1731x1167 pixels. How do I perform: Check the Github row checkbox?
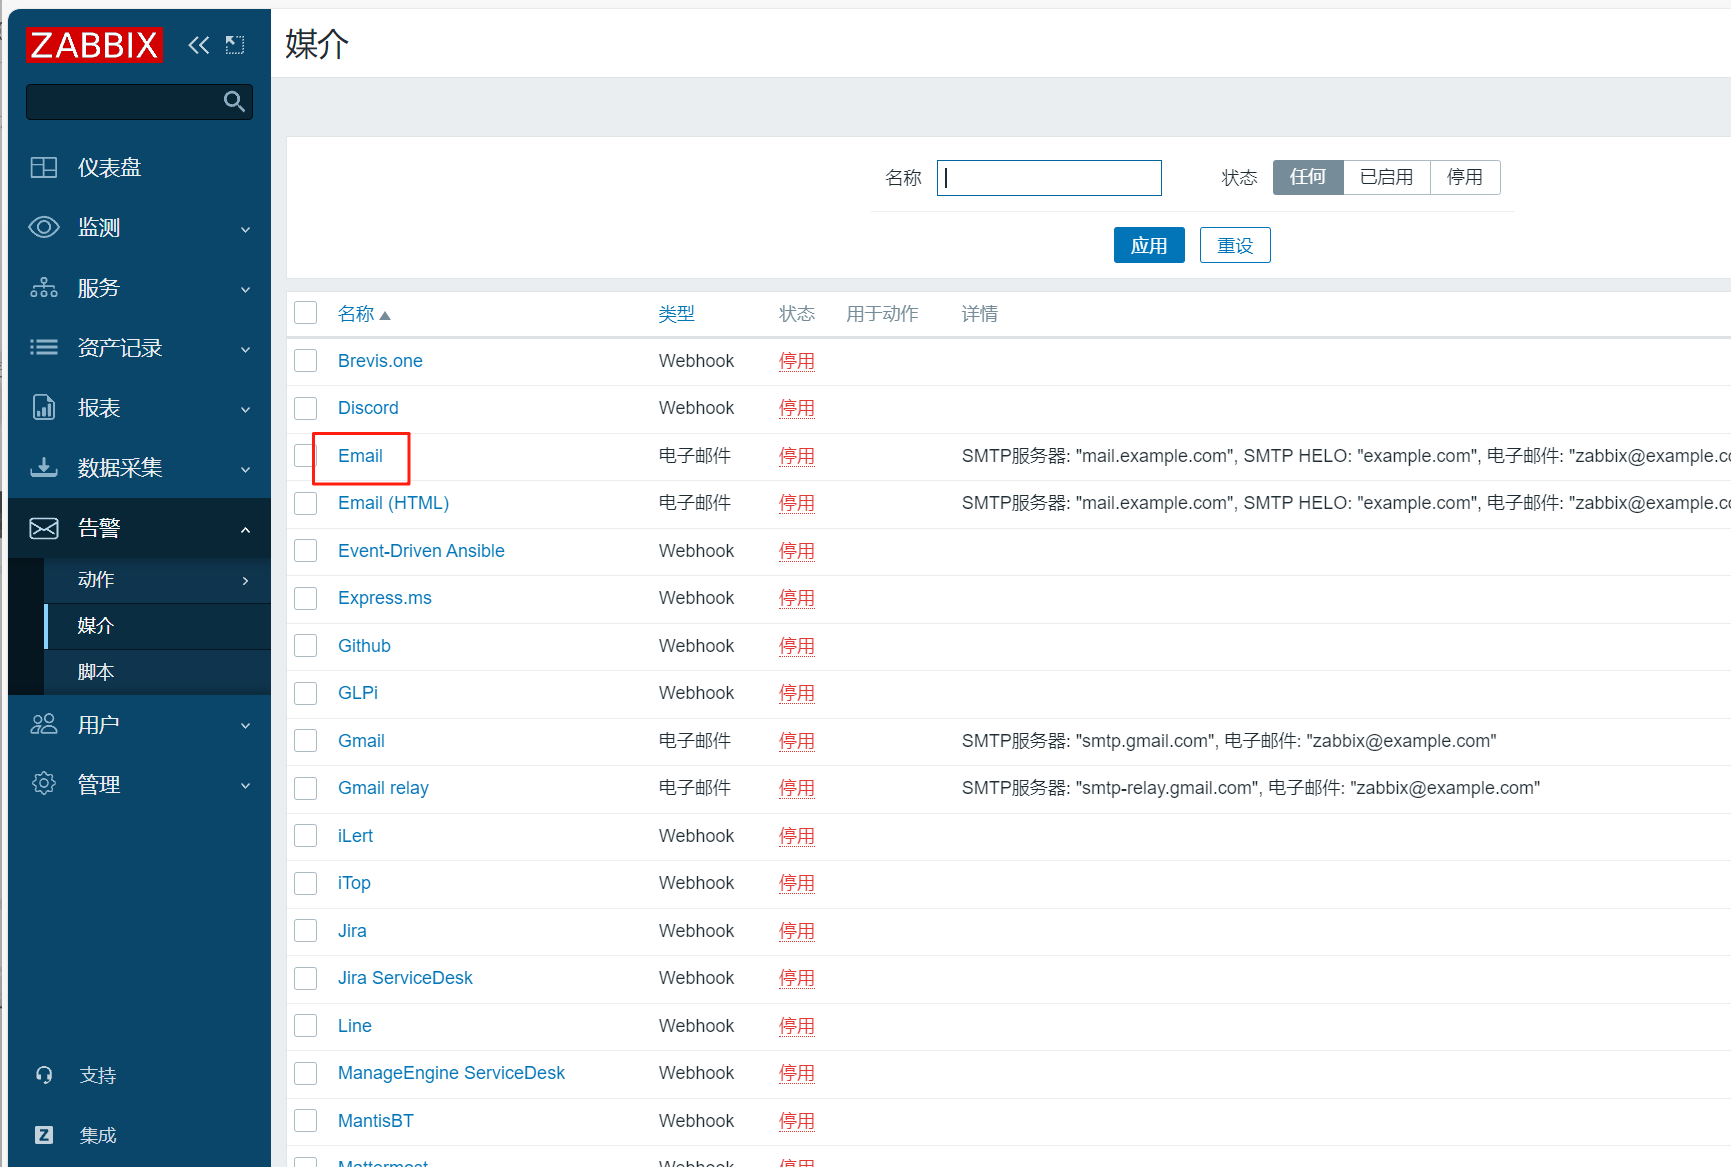coord(306,645)
